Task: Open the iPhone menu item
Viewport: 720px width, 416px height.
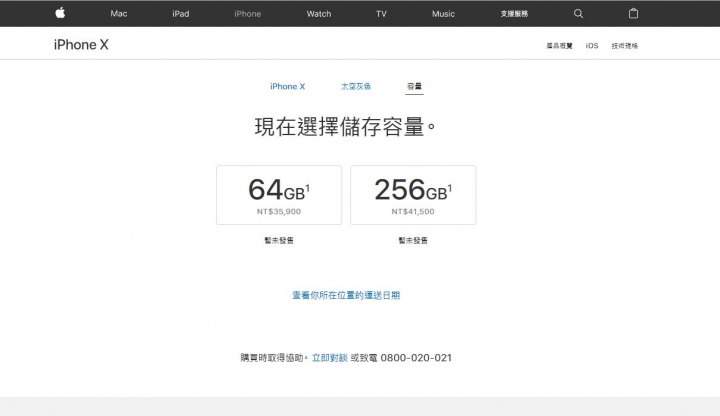Action: click(x=248, y=14)
